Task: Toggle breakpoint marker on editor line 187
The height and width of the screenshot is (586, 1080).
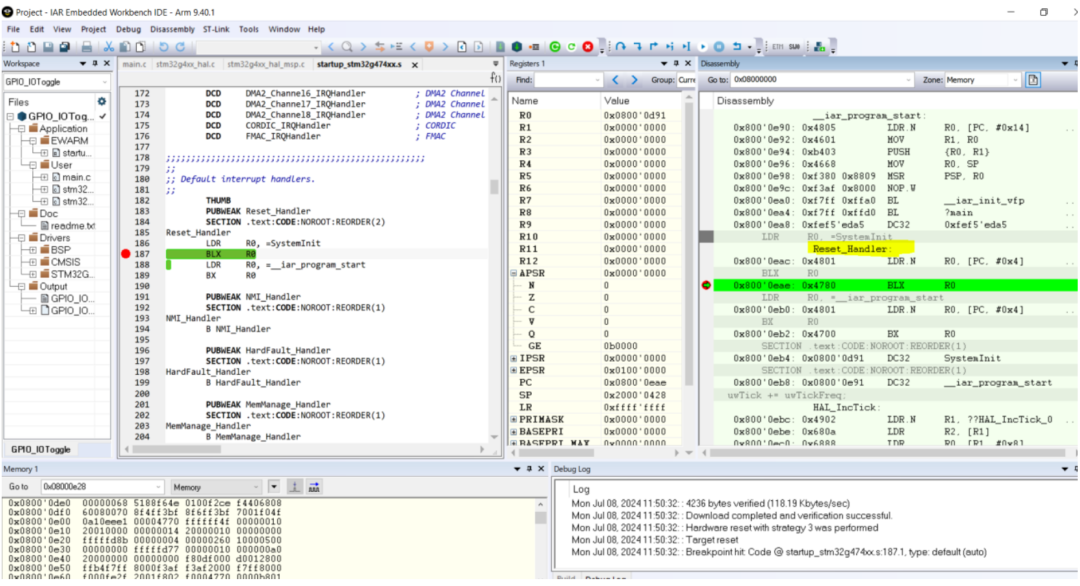Action: click(125, 254)
